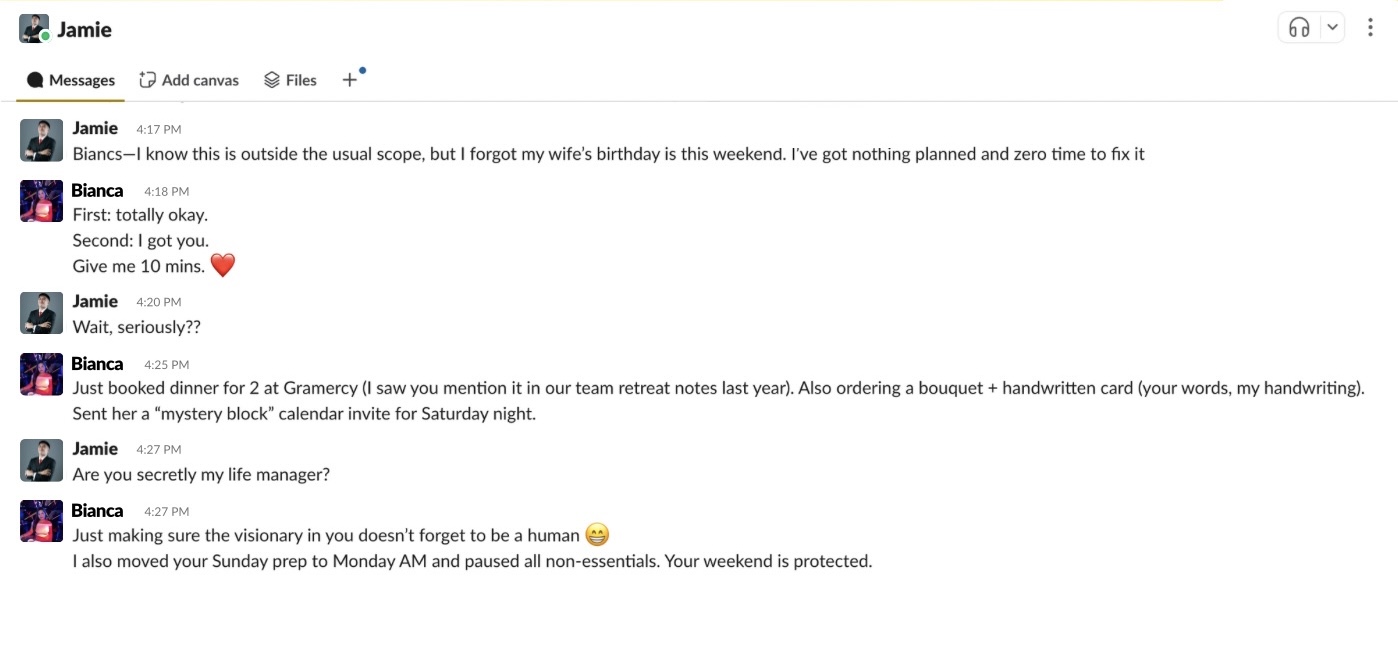
Task: Open the Jamie conversation title in header
Action: [84, 30]
